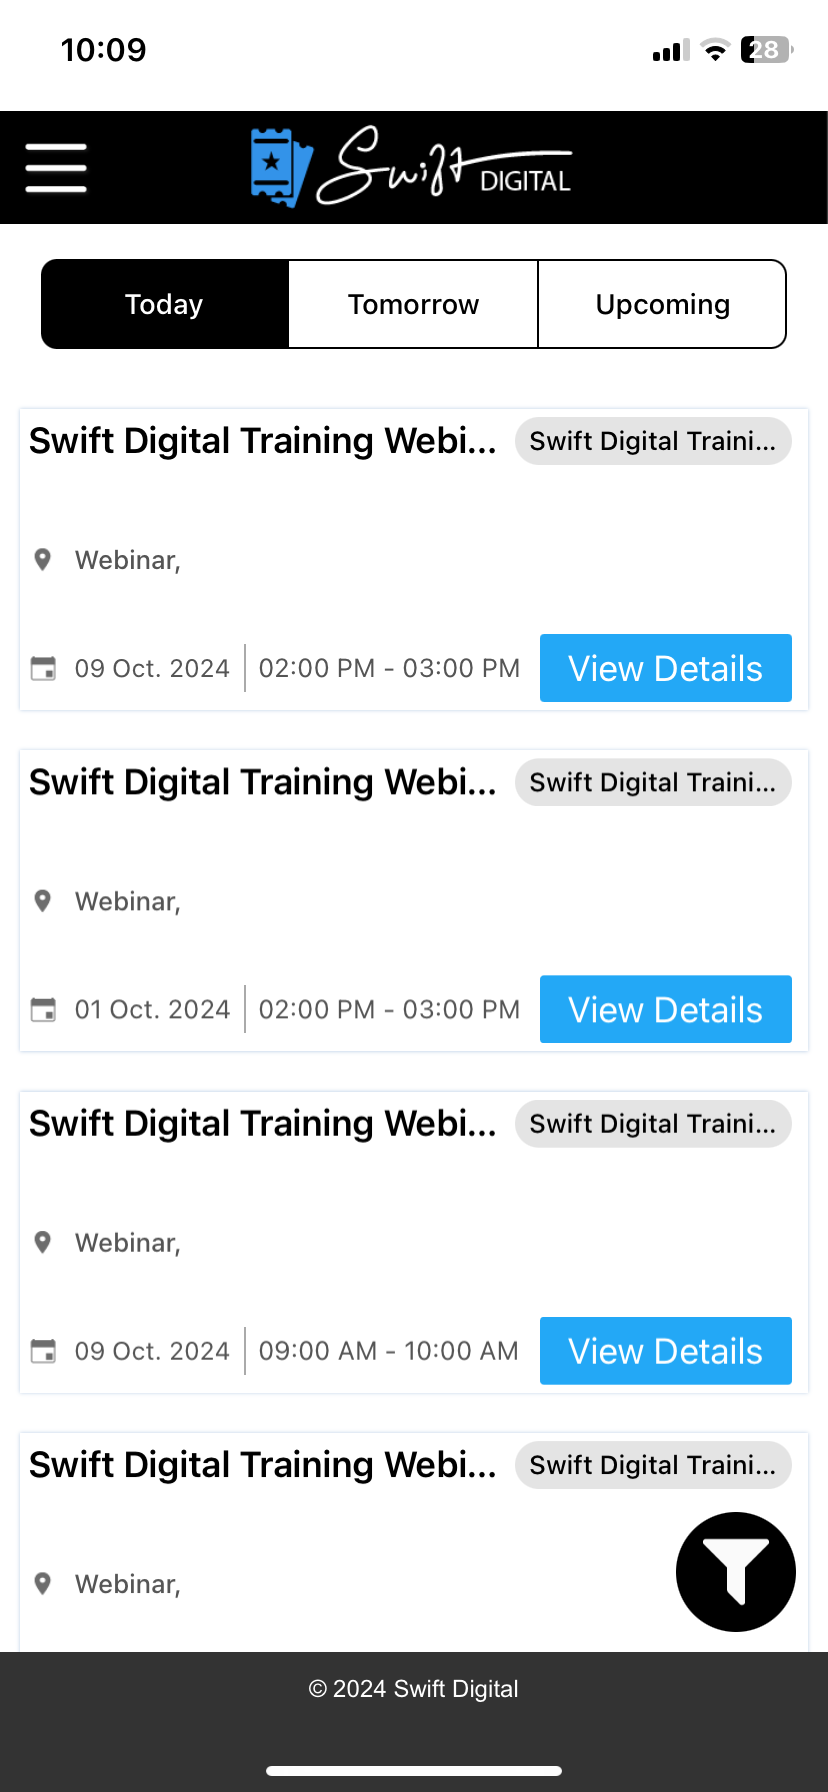Viewport: 828px width, 1792px height.
Task: View Details for 09:00 AM webinar
Action: tap(666, 1351)
